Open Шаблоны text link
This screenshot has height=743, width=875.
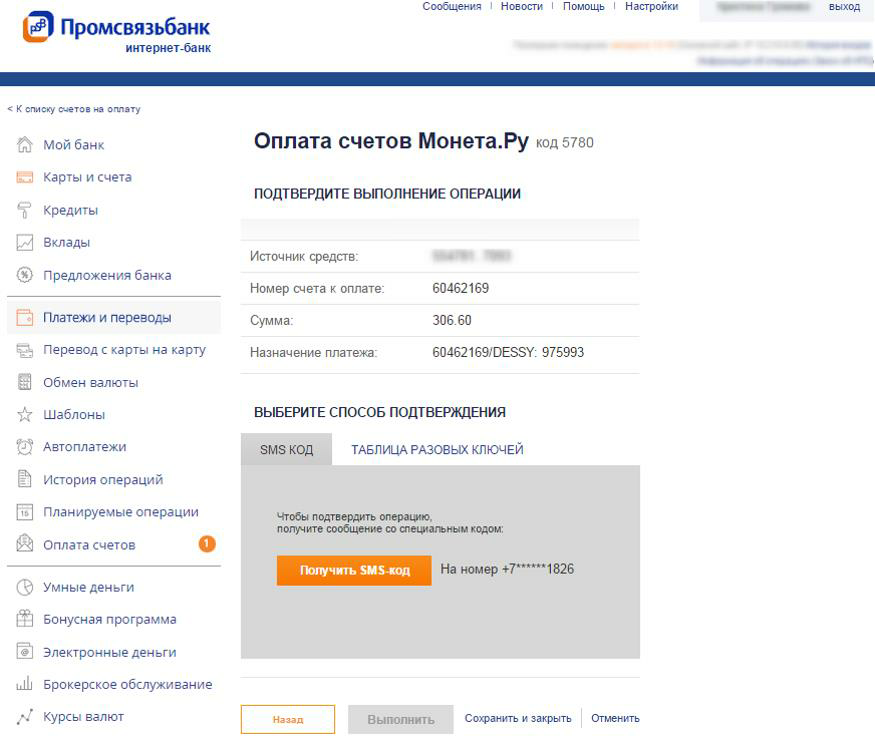click(74, 415)
